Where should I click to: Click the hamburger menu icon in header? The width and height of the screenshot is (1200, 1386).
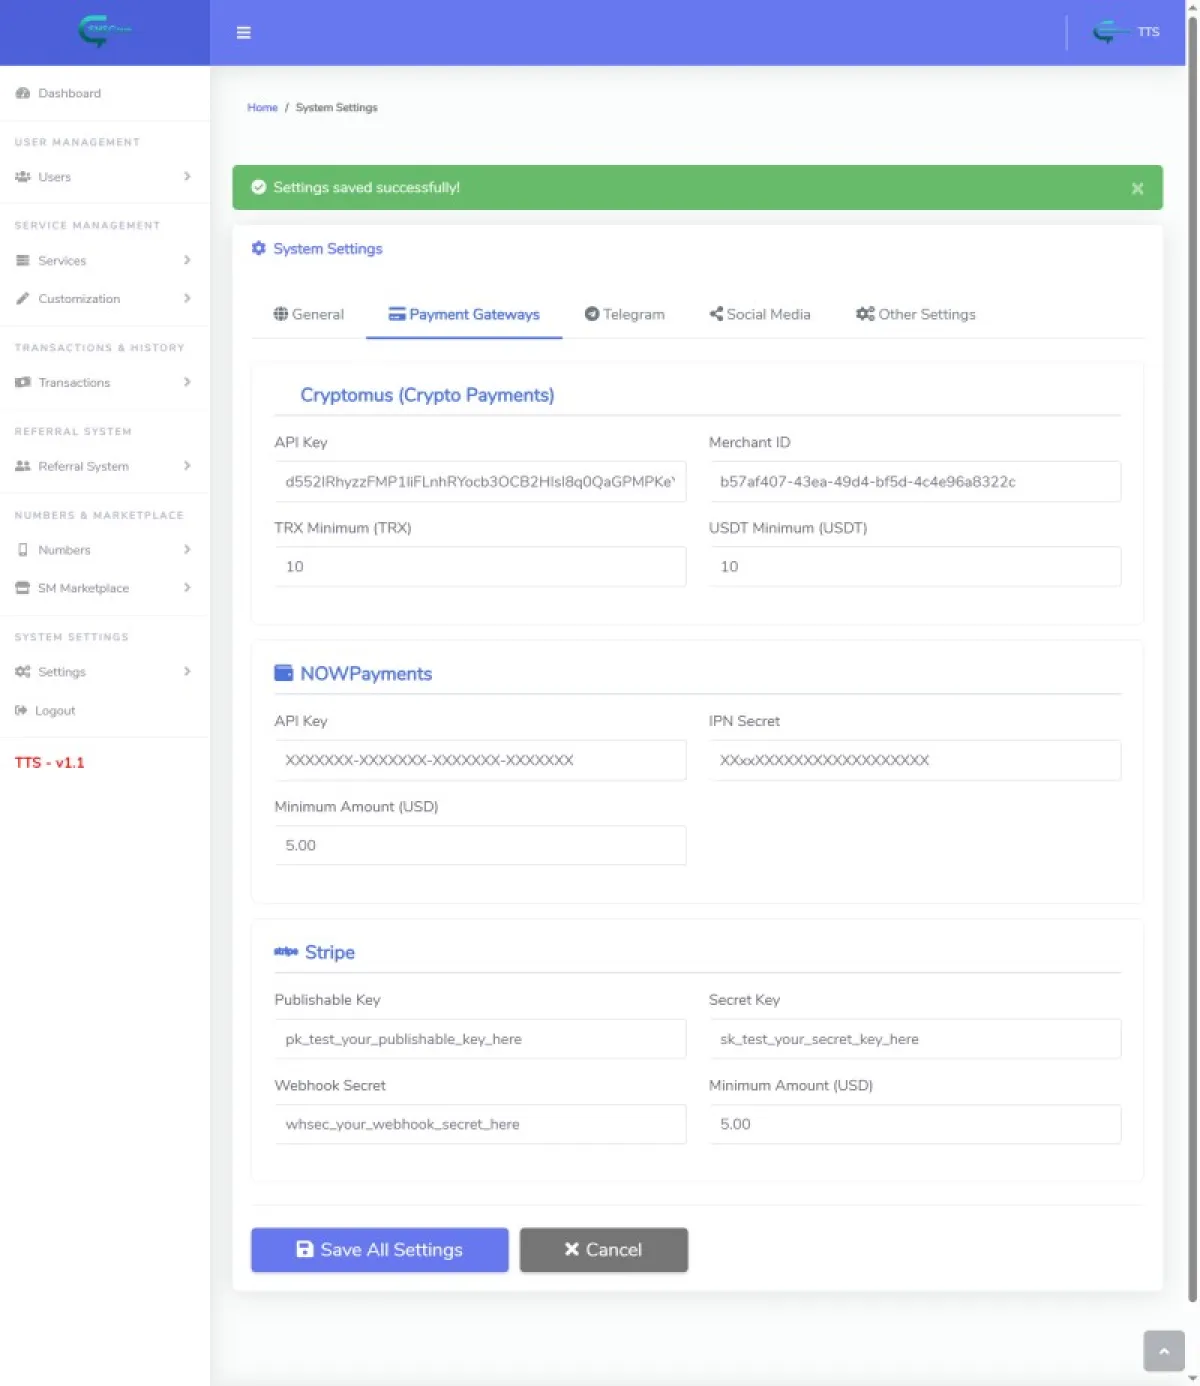pos(243,33)
